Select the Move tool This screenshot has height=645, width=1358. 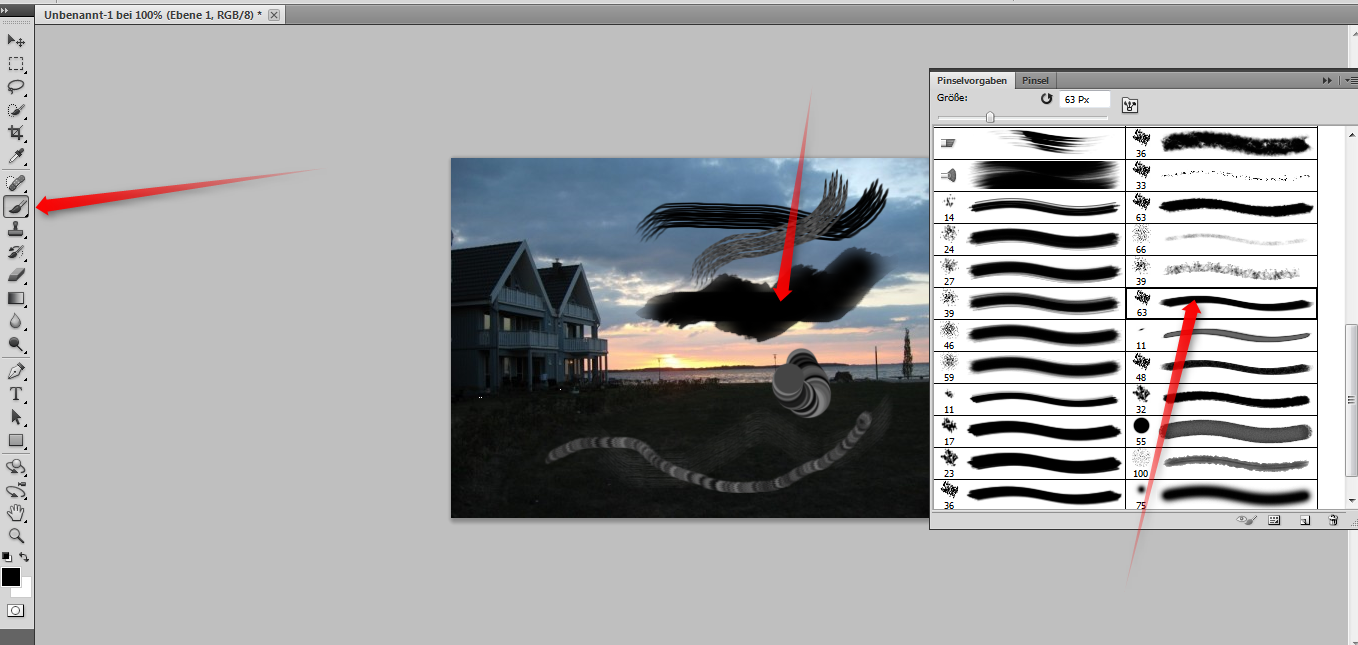(14, 40)
